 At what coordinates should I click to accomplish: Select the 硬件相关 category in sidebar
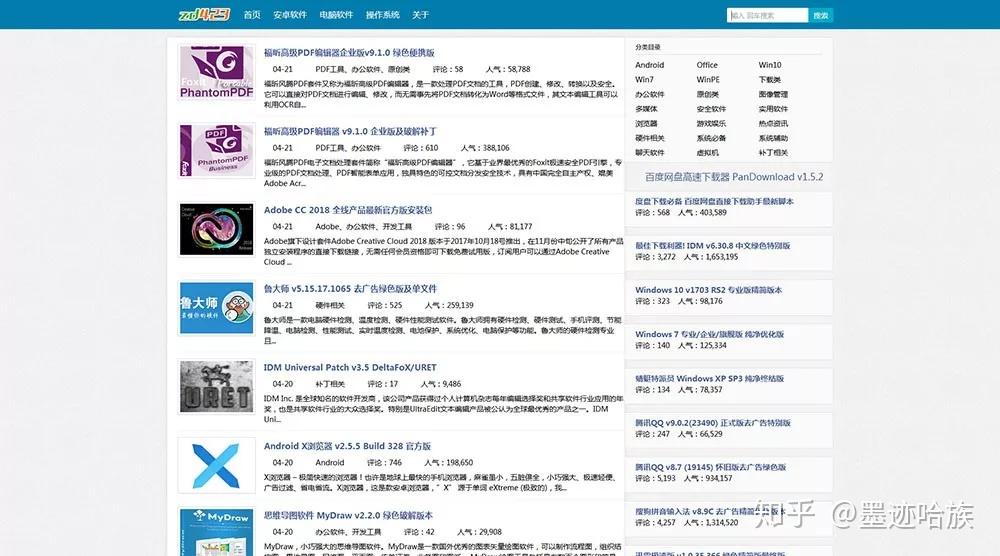(649, 138)
